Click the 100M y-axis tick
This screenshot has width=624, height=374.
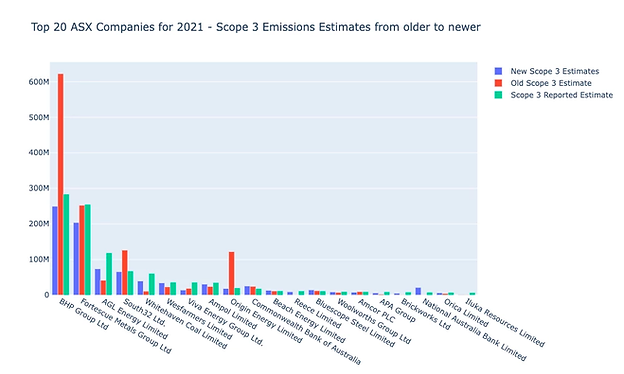tap(39, 259)
